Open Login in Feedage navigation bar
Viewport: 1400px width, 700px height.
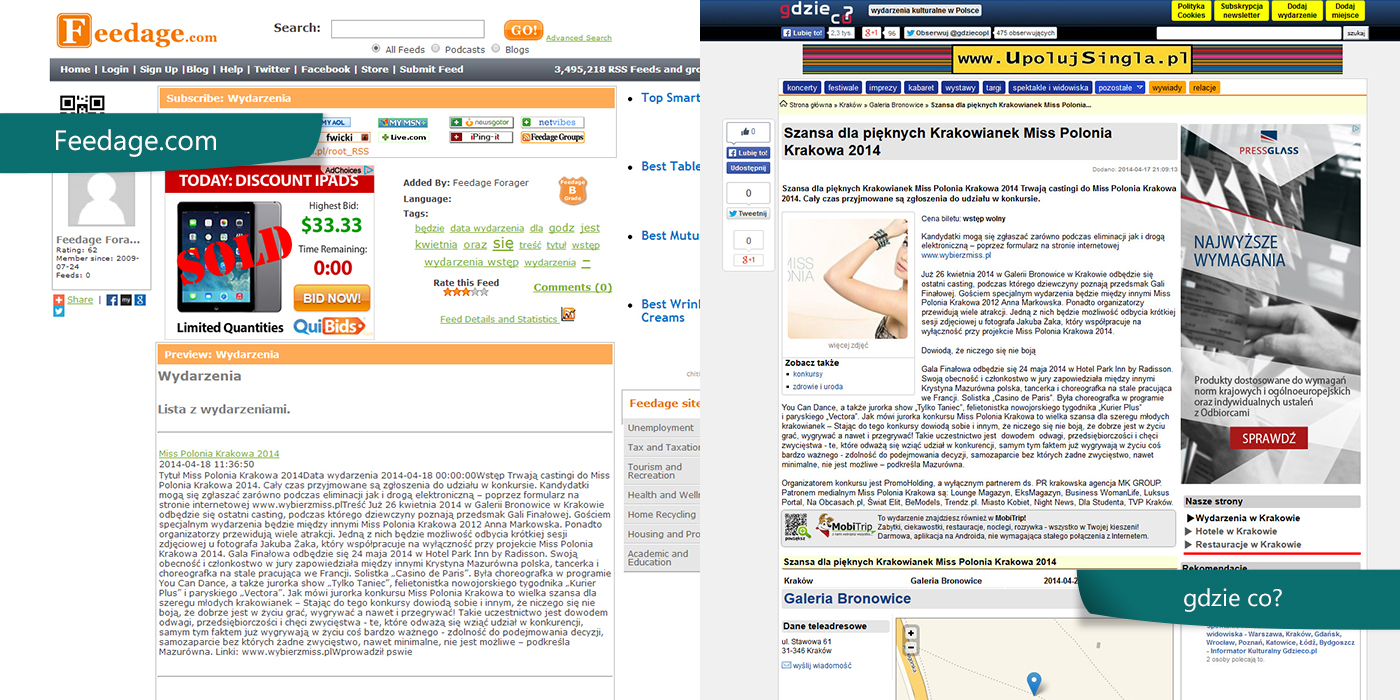pos(115,70)
